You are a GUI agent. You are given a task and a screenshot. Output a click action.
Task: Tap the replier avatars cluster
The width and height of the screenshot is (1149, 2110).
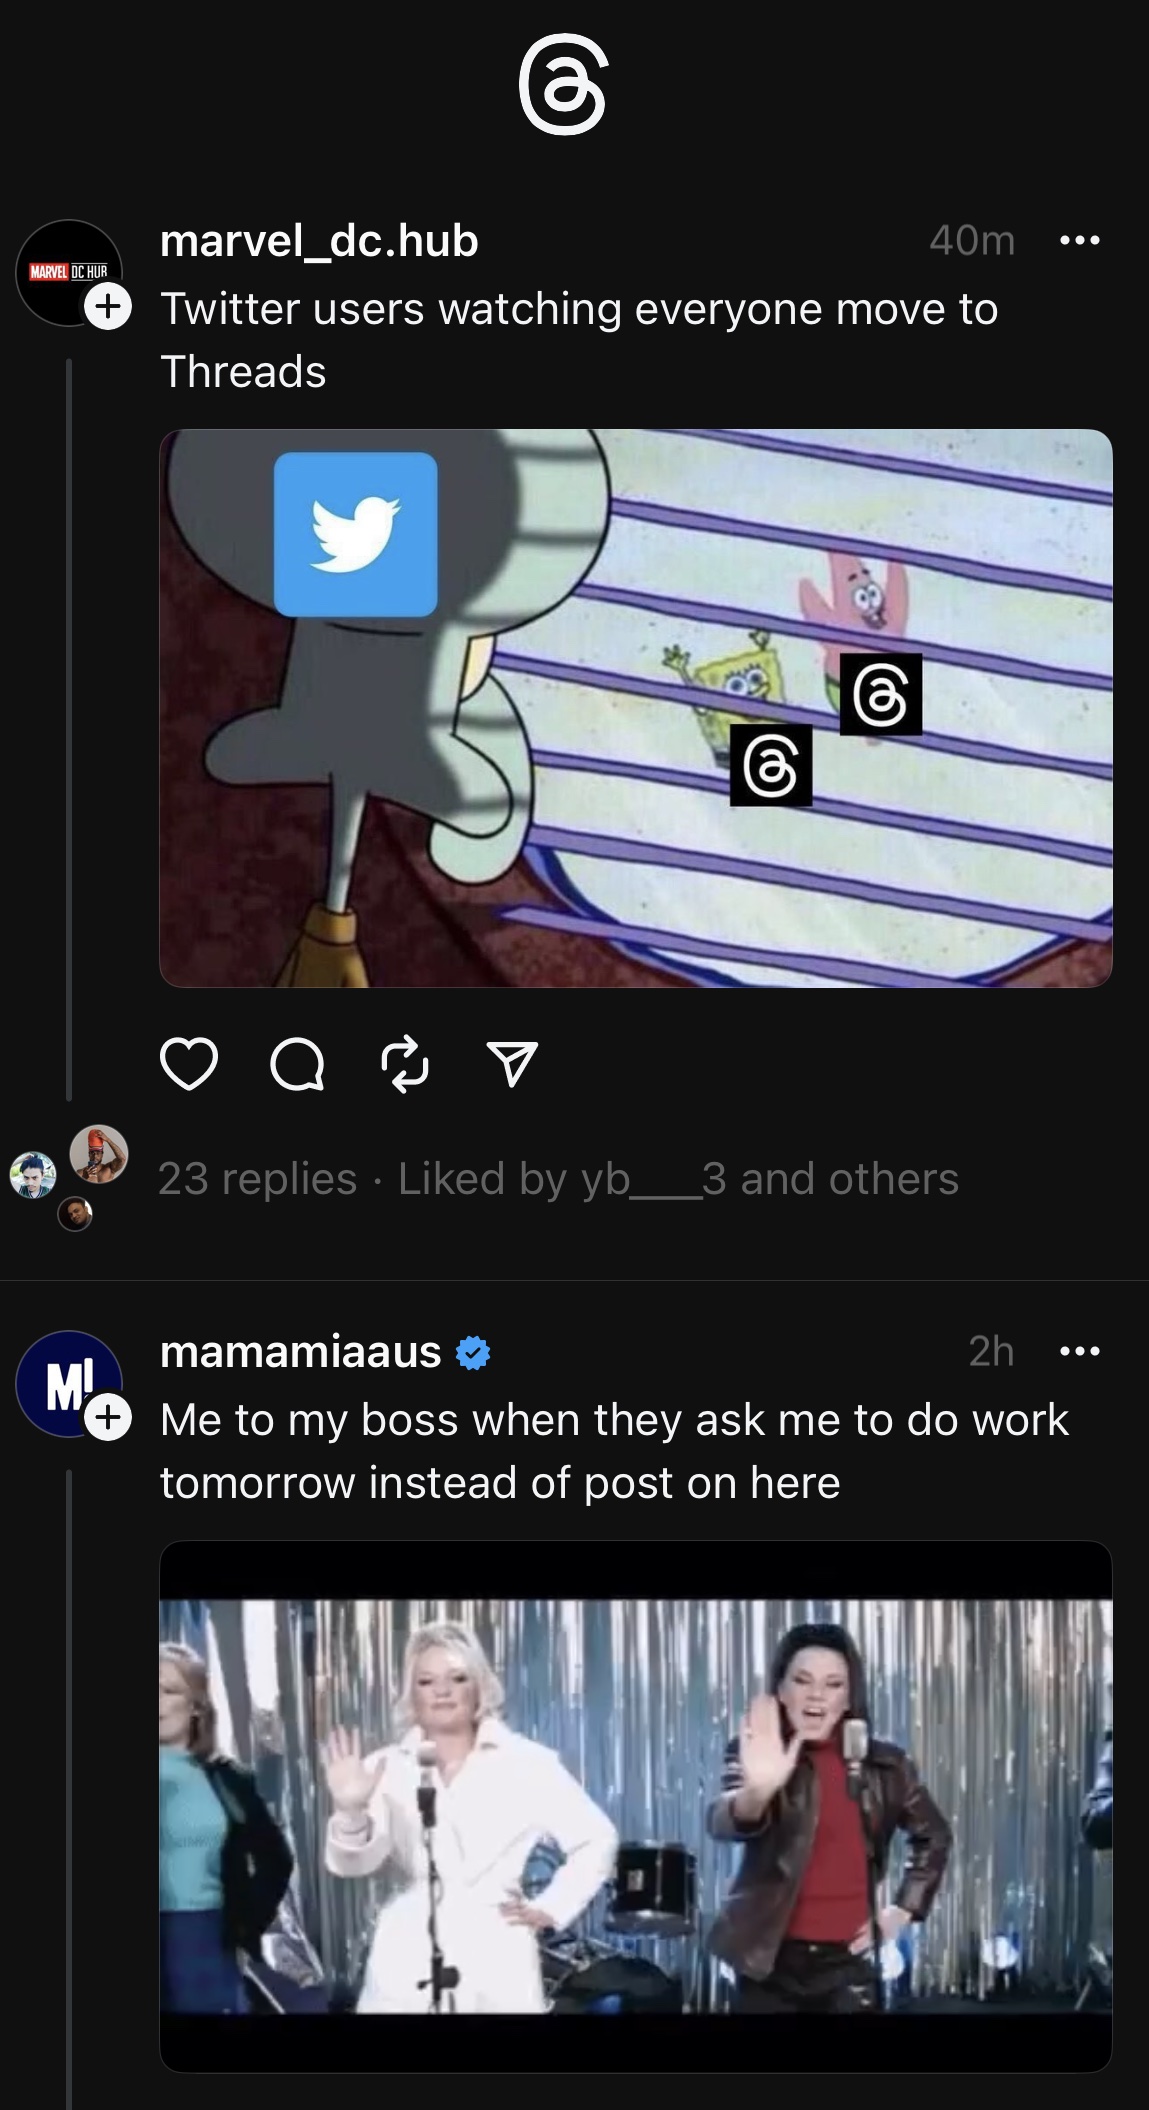[x=70, y=1177]
